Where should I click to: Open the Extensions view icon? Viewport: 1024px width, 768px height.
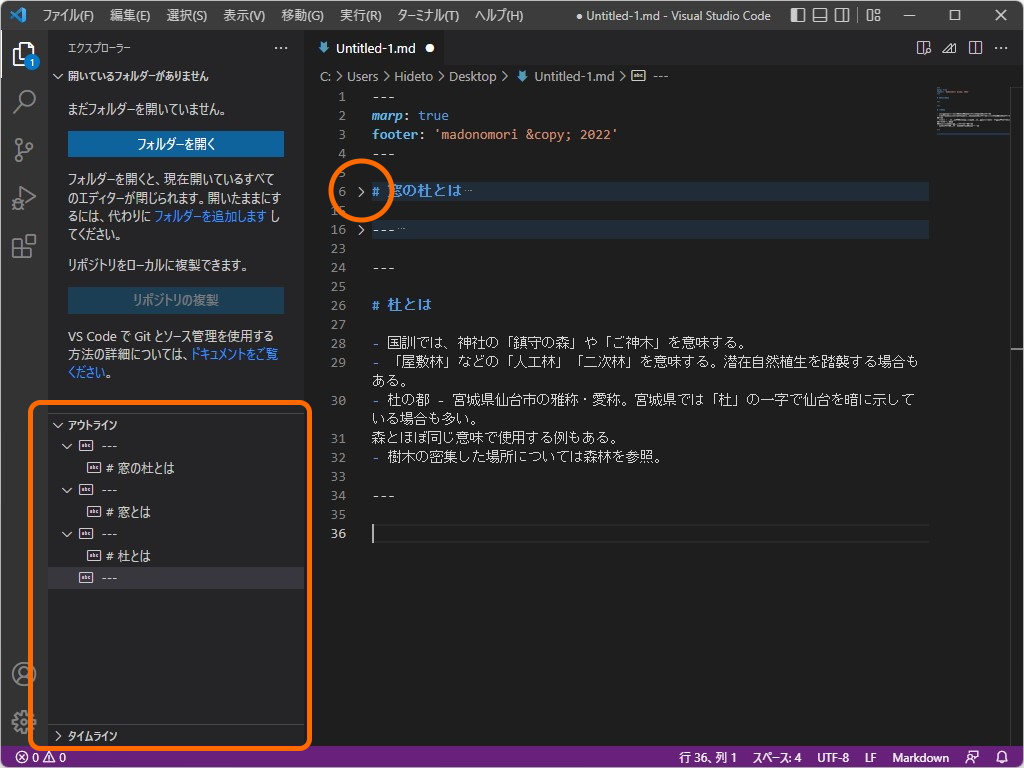click(24, 246)
